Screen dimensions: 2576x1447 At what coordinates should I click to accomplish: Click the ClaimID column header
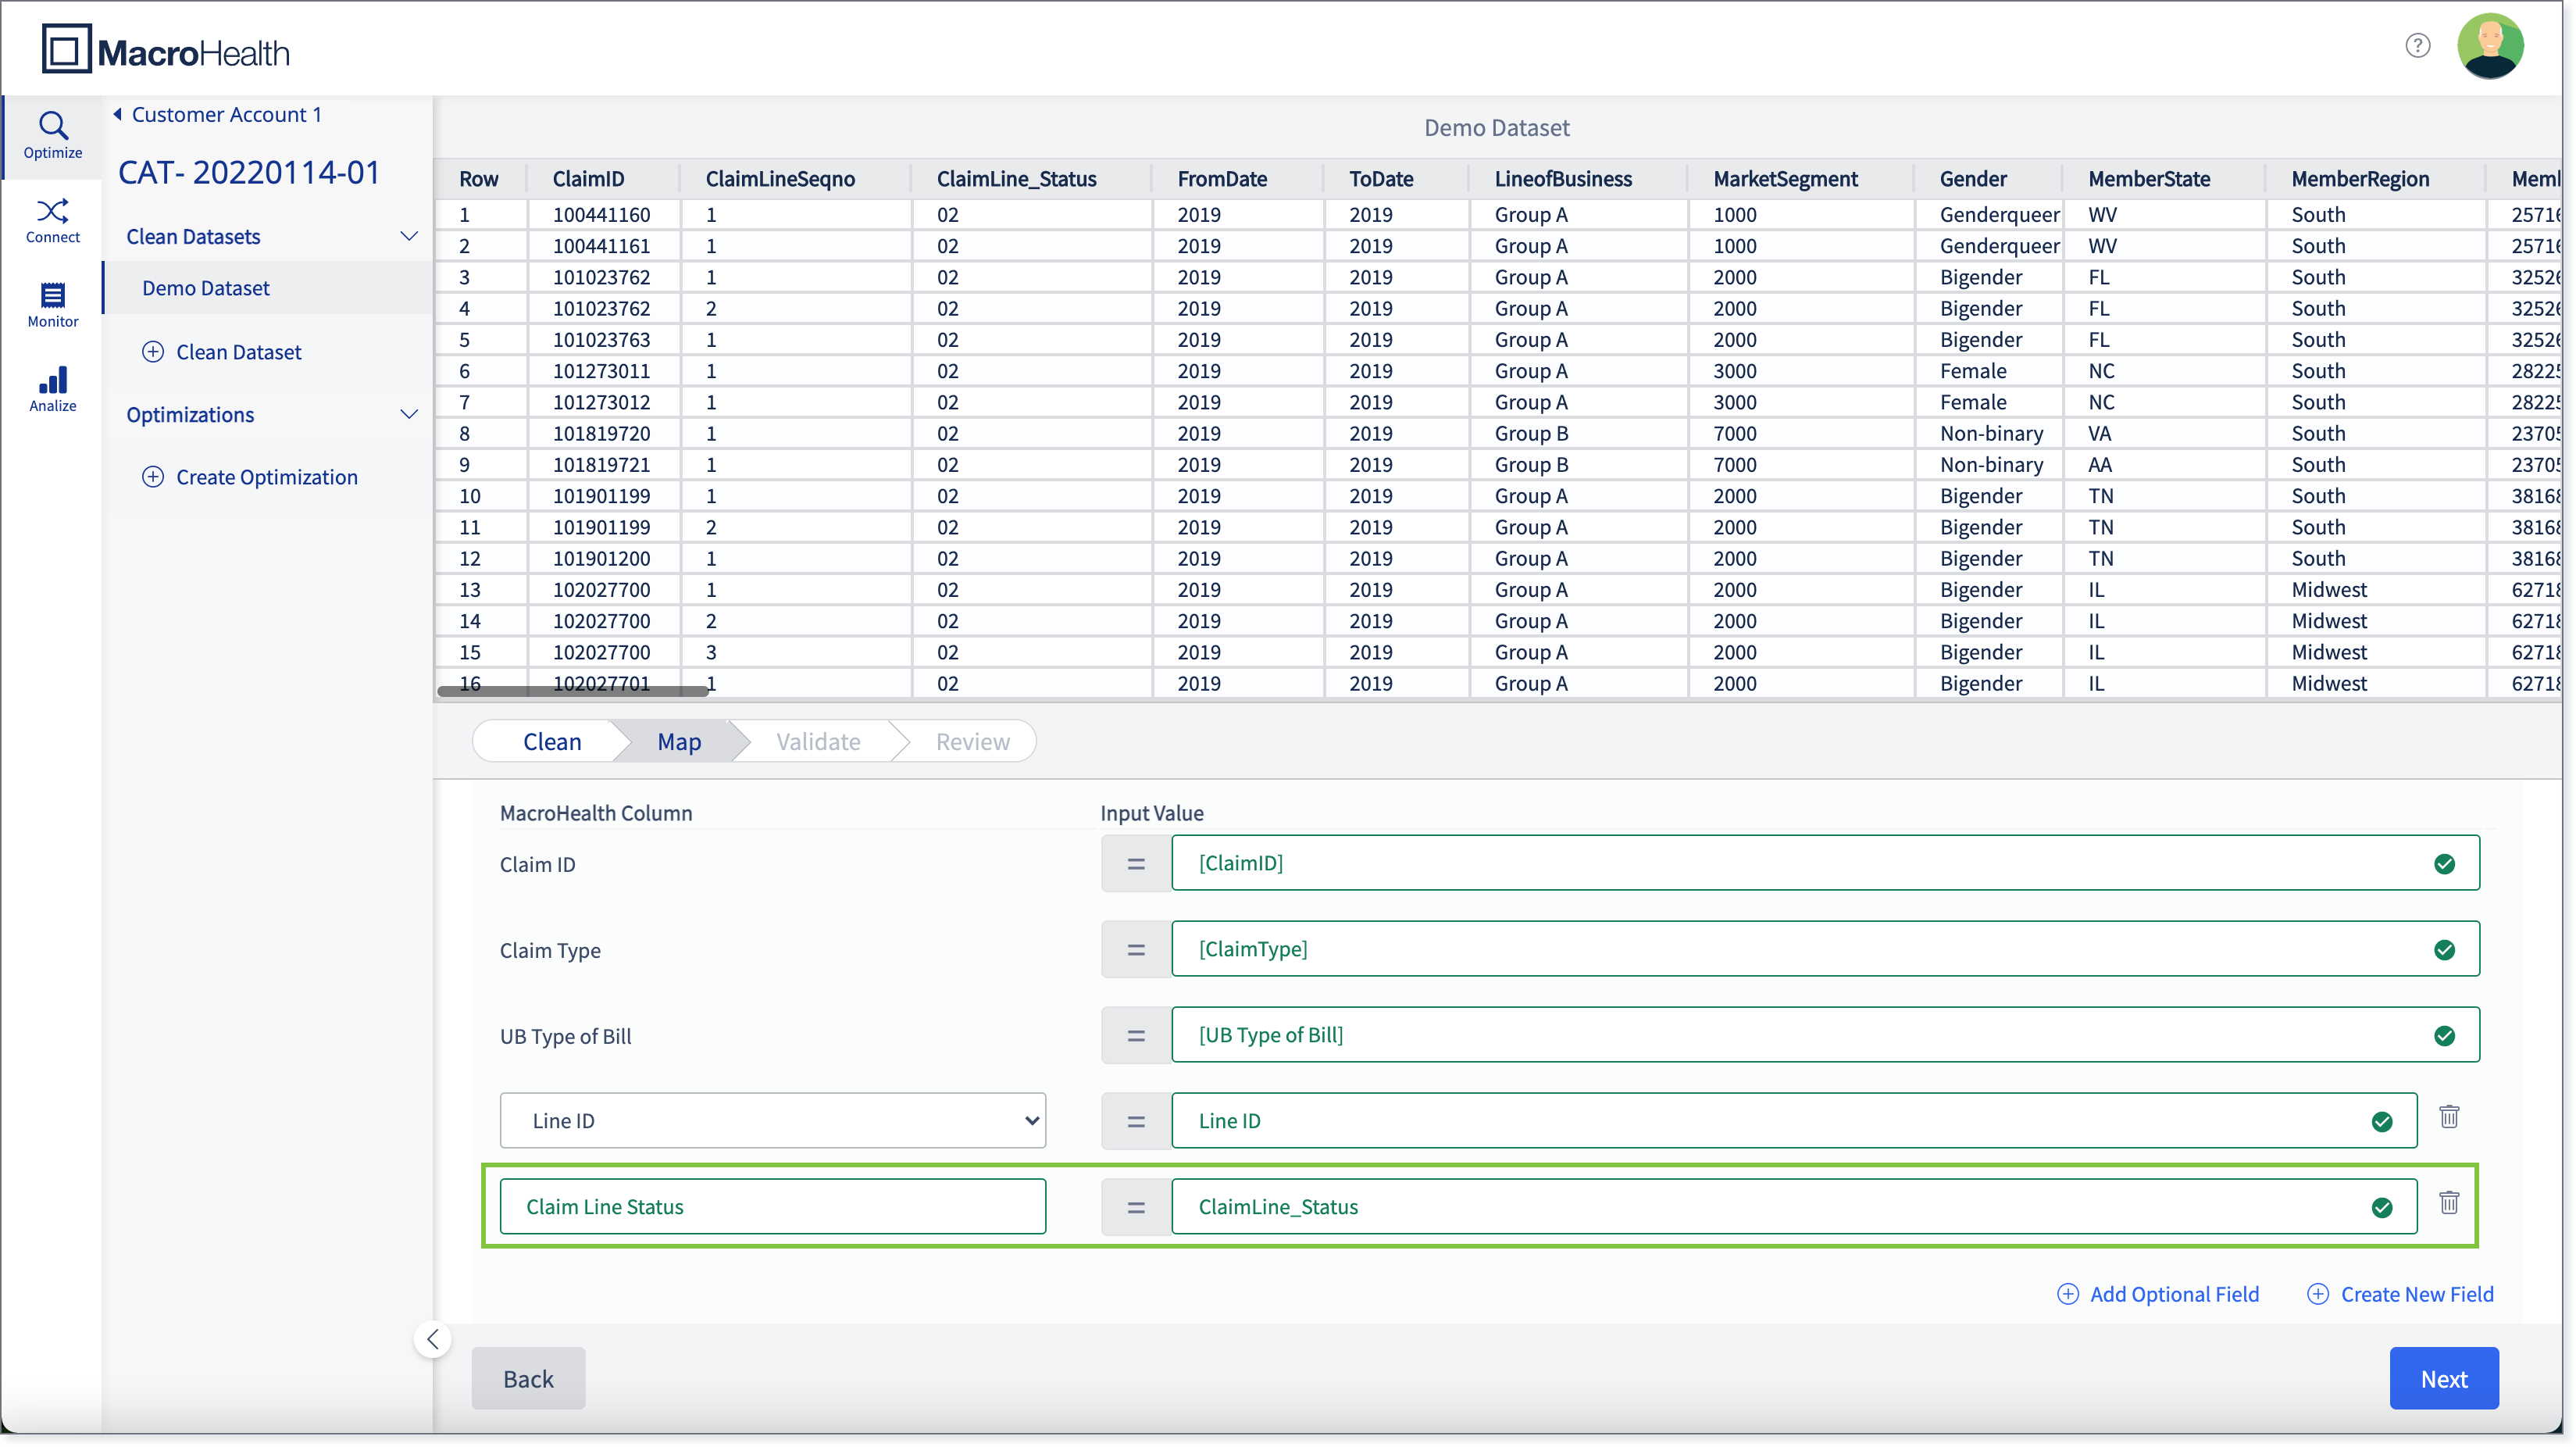pyautogui.click(x=588, y=179)
